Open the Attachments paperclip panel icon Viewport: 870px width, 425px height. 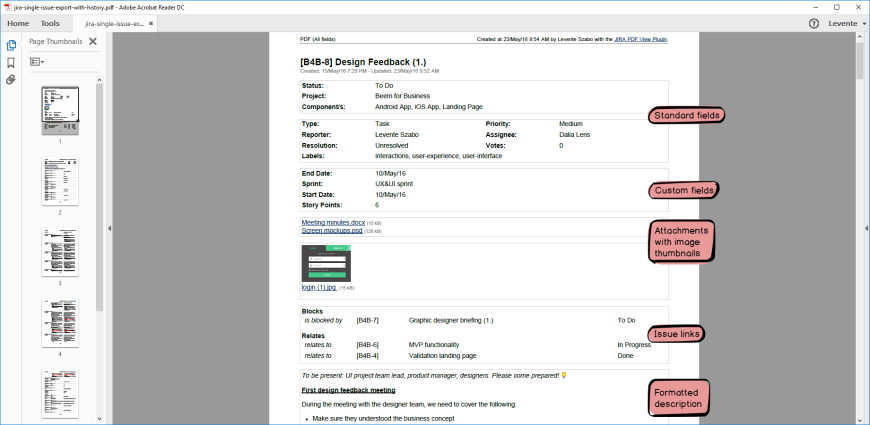click(11, 80)
